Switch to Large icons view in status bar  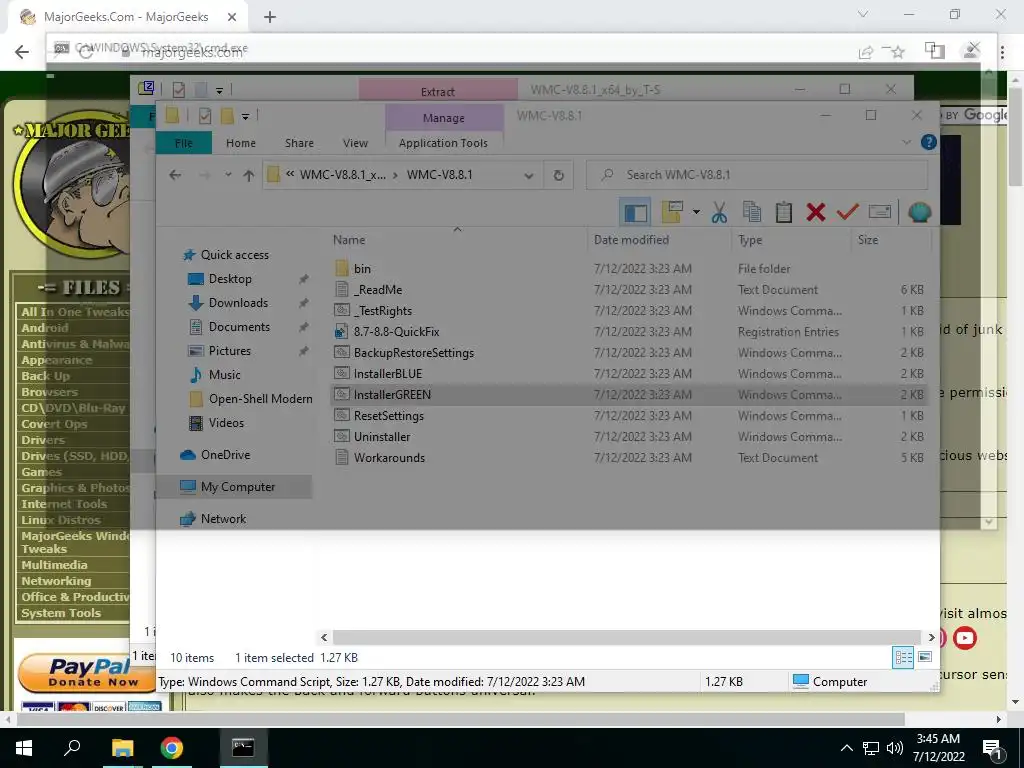[925, 657]
